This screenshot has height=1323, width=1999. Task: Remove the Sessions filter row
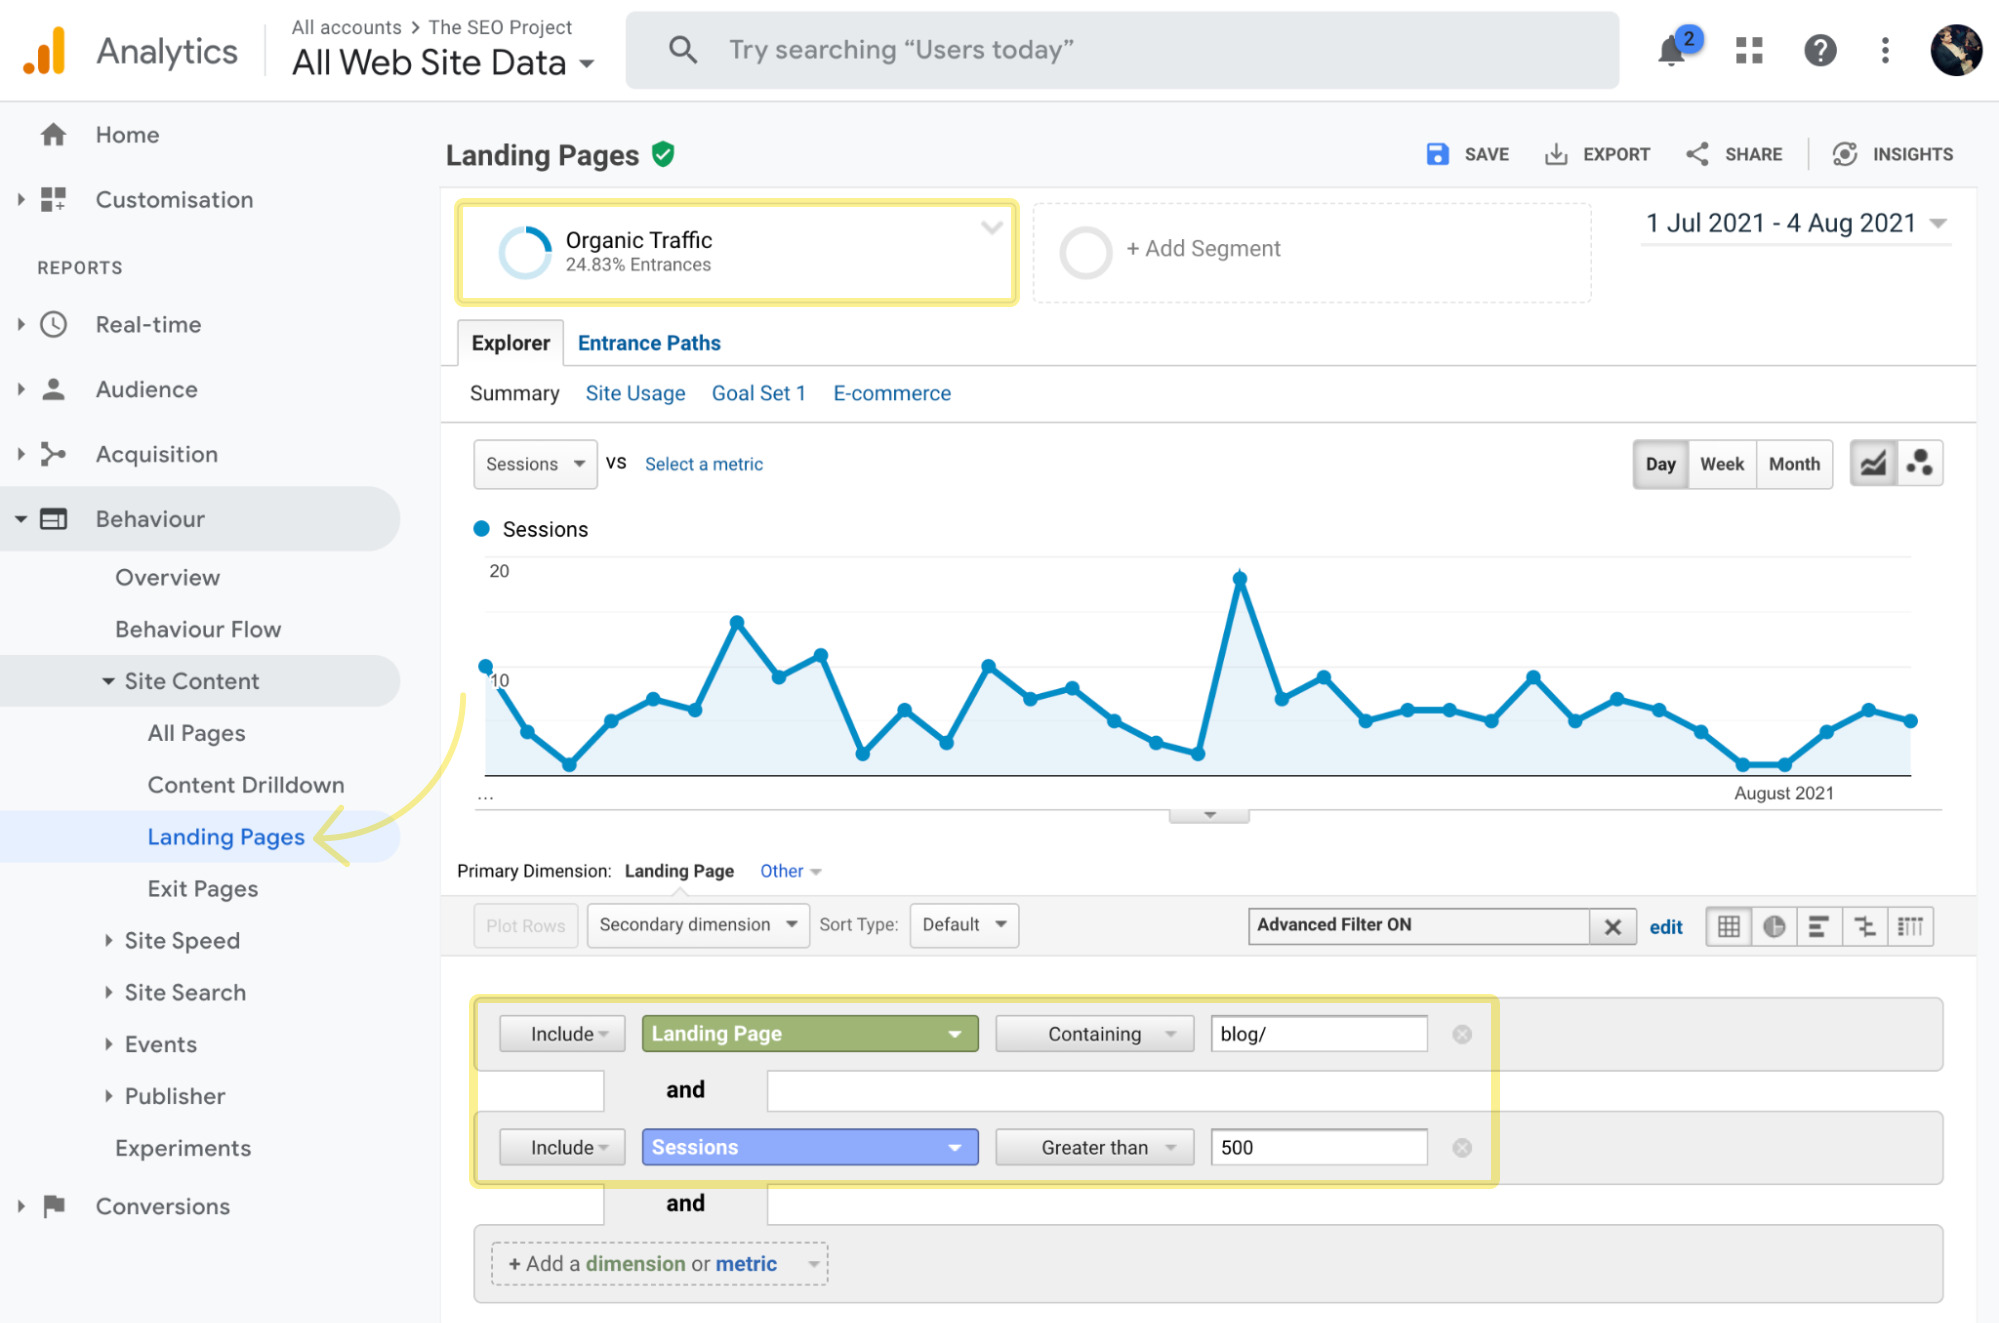[1462, 1148]
